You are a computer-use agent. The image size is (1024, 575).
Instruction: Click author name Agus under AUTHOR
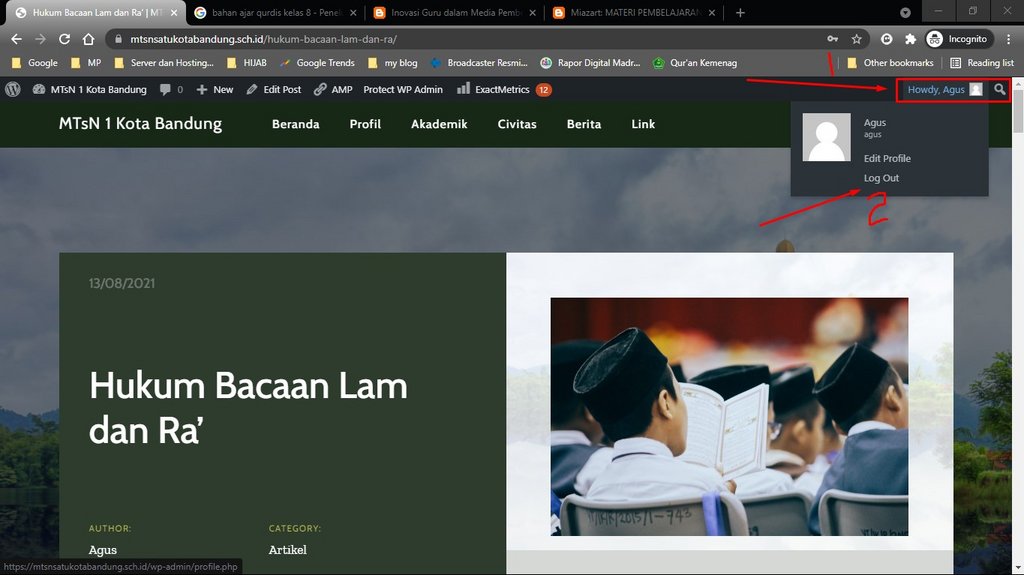(103, 550)
